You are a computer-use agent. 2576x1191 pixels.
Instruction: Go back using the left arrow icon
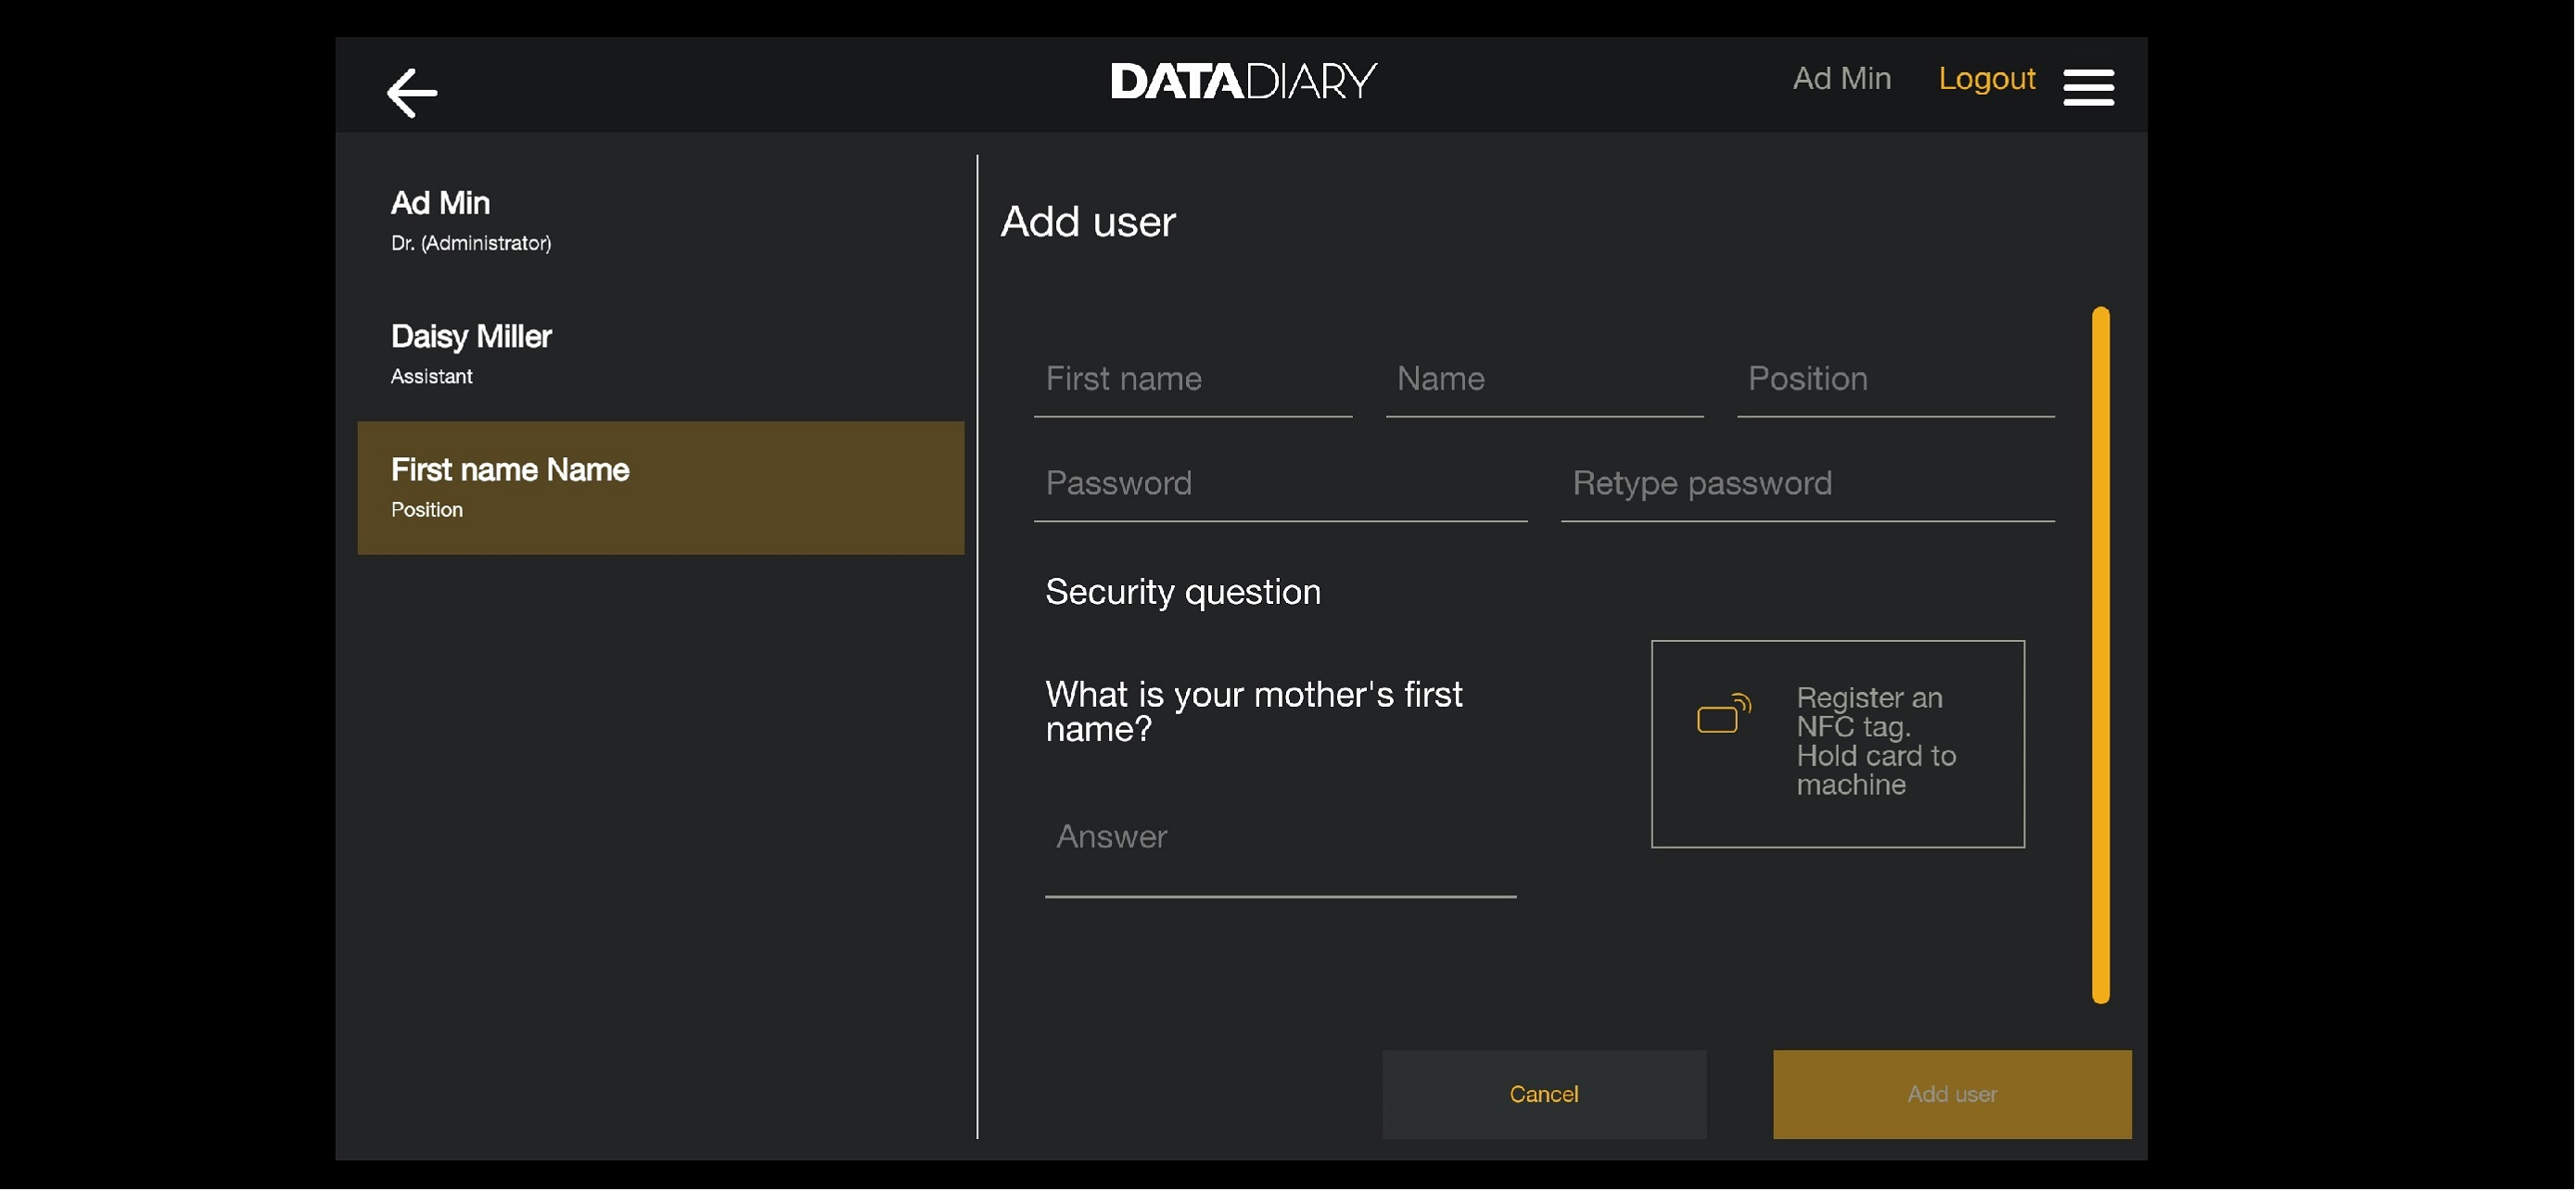tap(411, 93)
